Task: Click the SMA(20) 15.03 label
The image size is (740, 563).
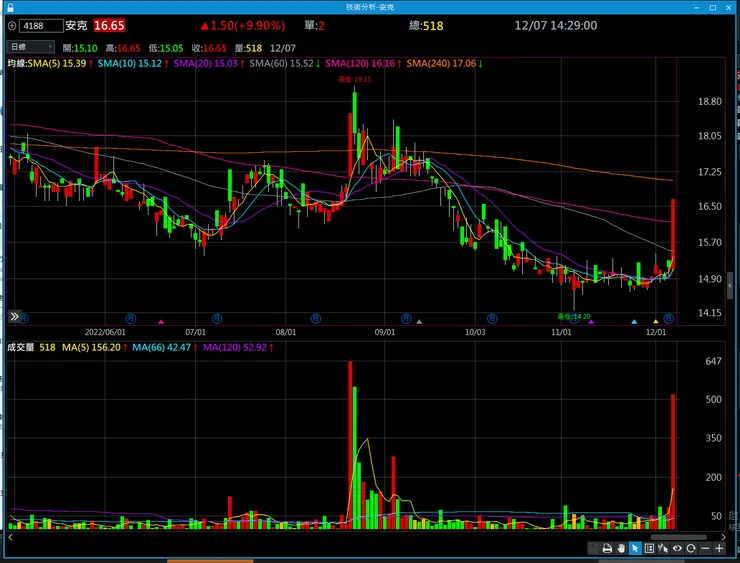Action: 205,63
